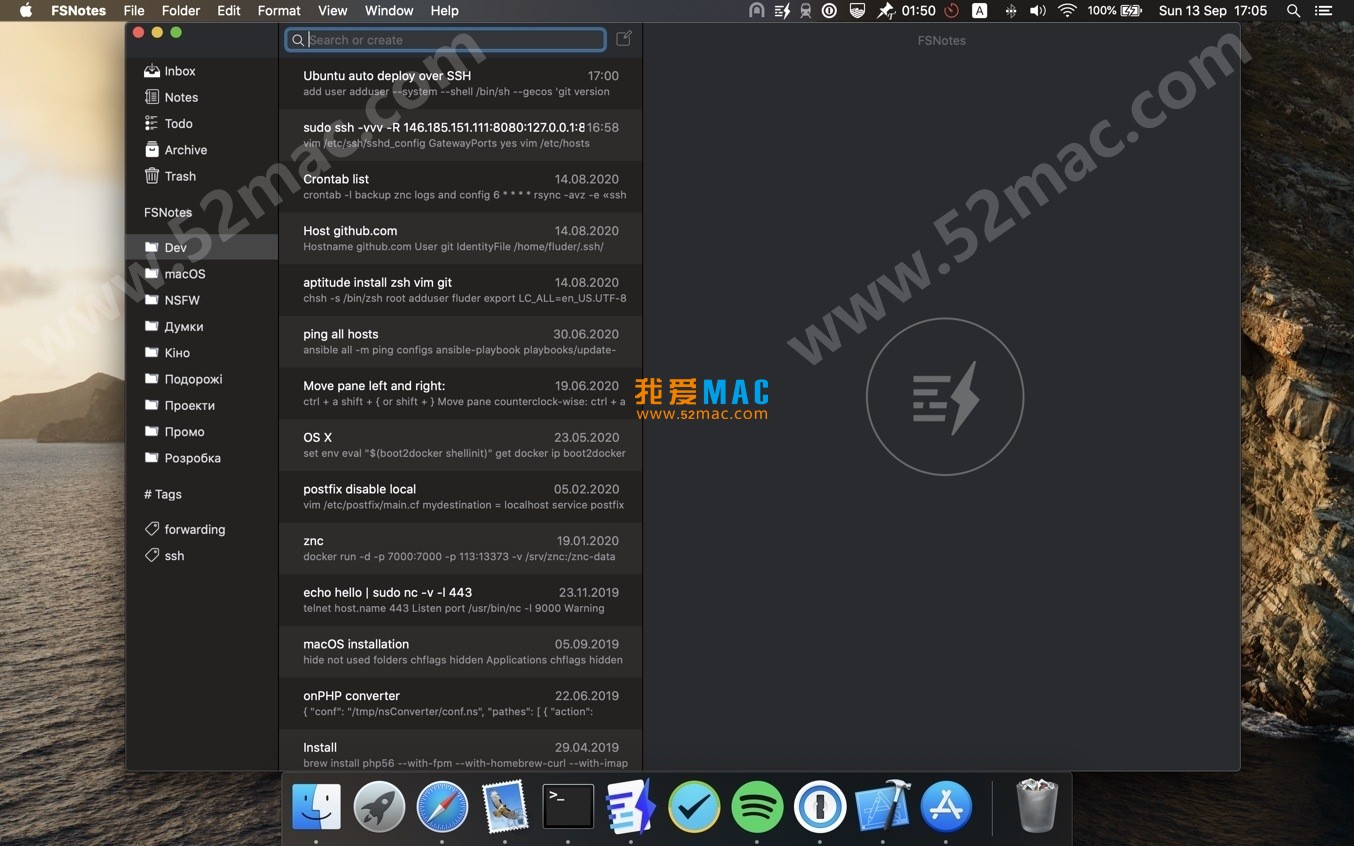The width and height of the screenshot is (1354, 846).
Task: Open the Кіно folder
Action: (x=201, y=353)
